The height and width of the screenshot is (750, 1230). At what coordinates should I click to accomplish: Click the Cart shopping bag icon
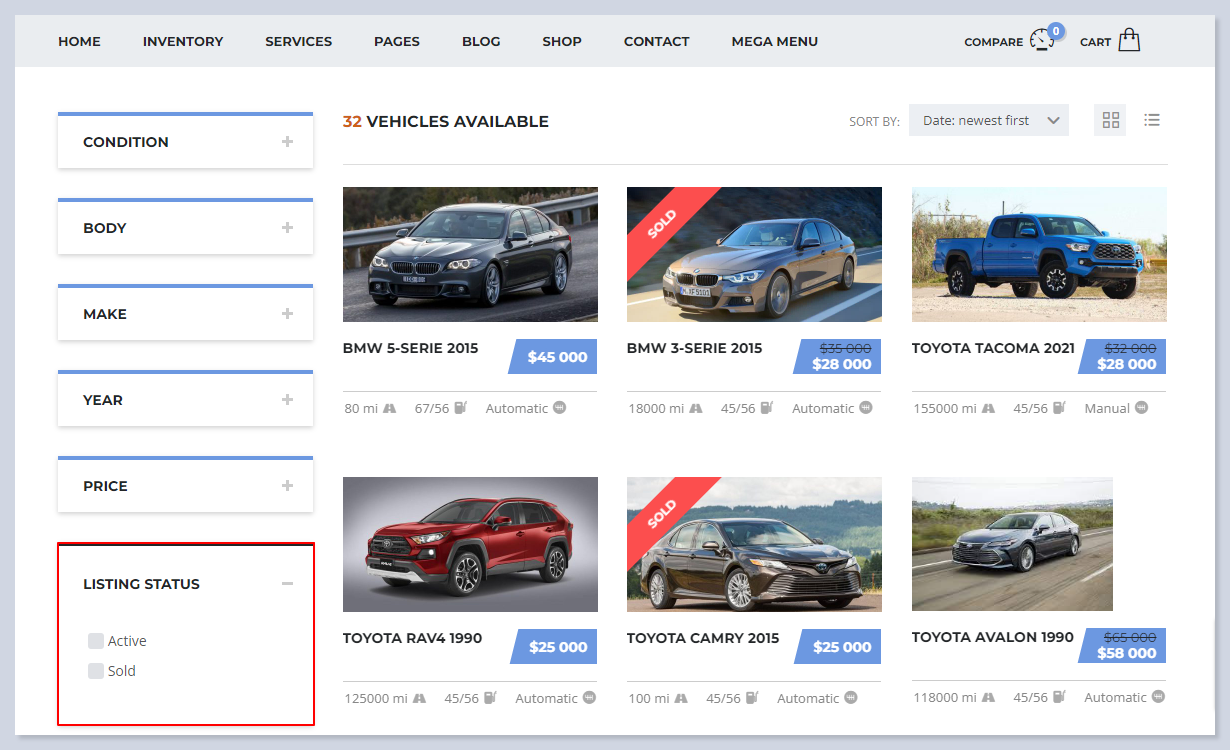[1129, 40]
